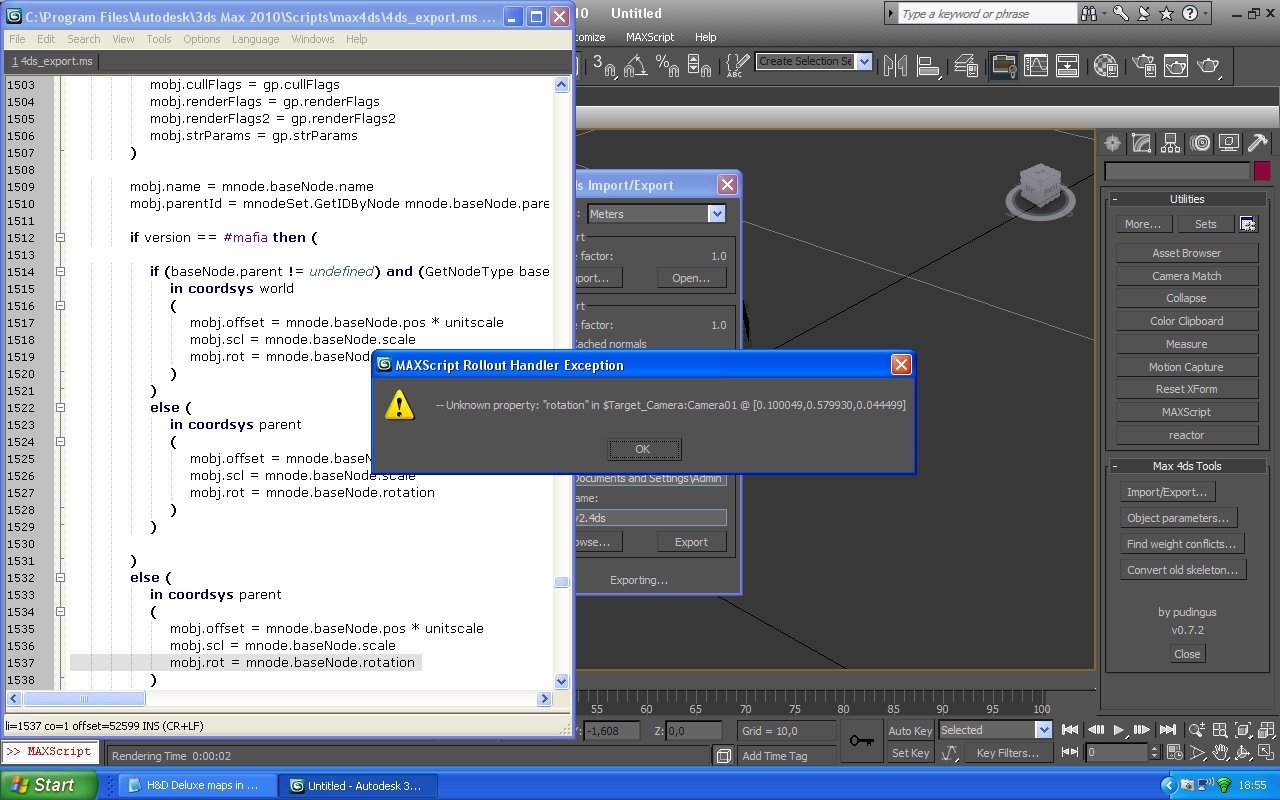Screen dimensions: 1280x800
Task: Toggle the Angle Snap icon
Action: [x=635, y=66]
